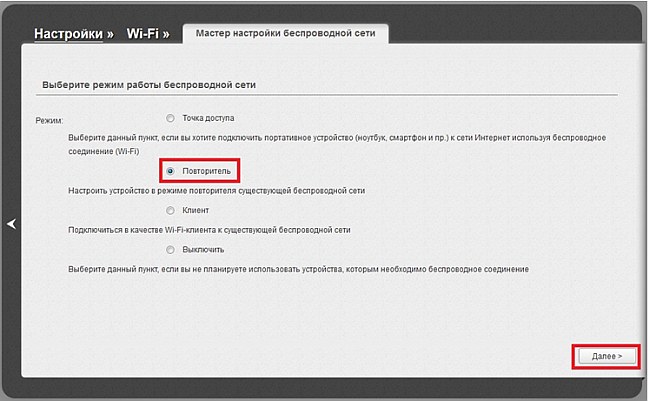Click the » separator after Wi-Fi

click(x=165, y=33)
